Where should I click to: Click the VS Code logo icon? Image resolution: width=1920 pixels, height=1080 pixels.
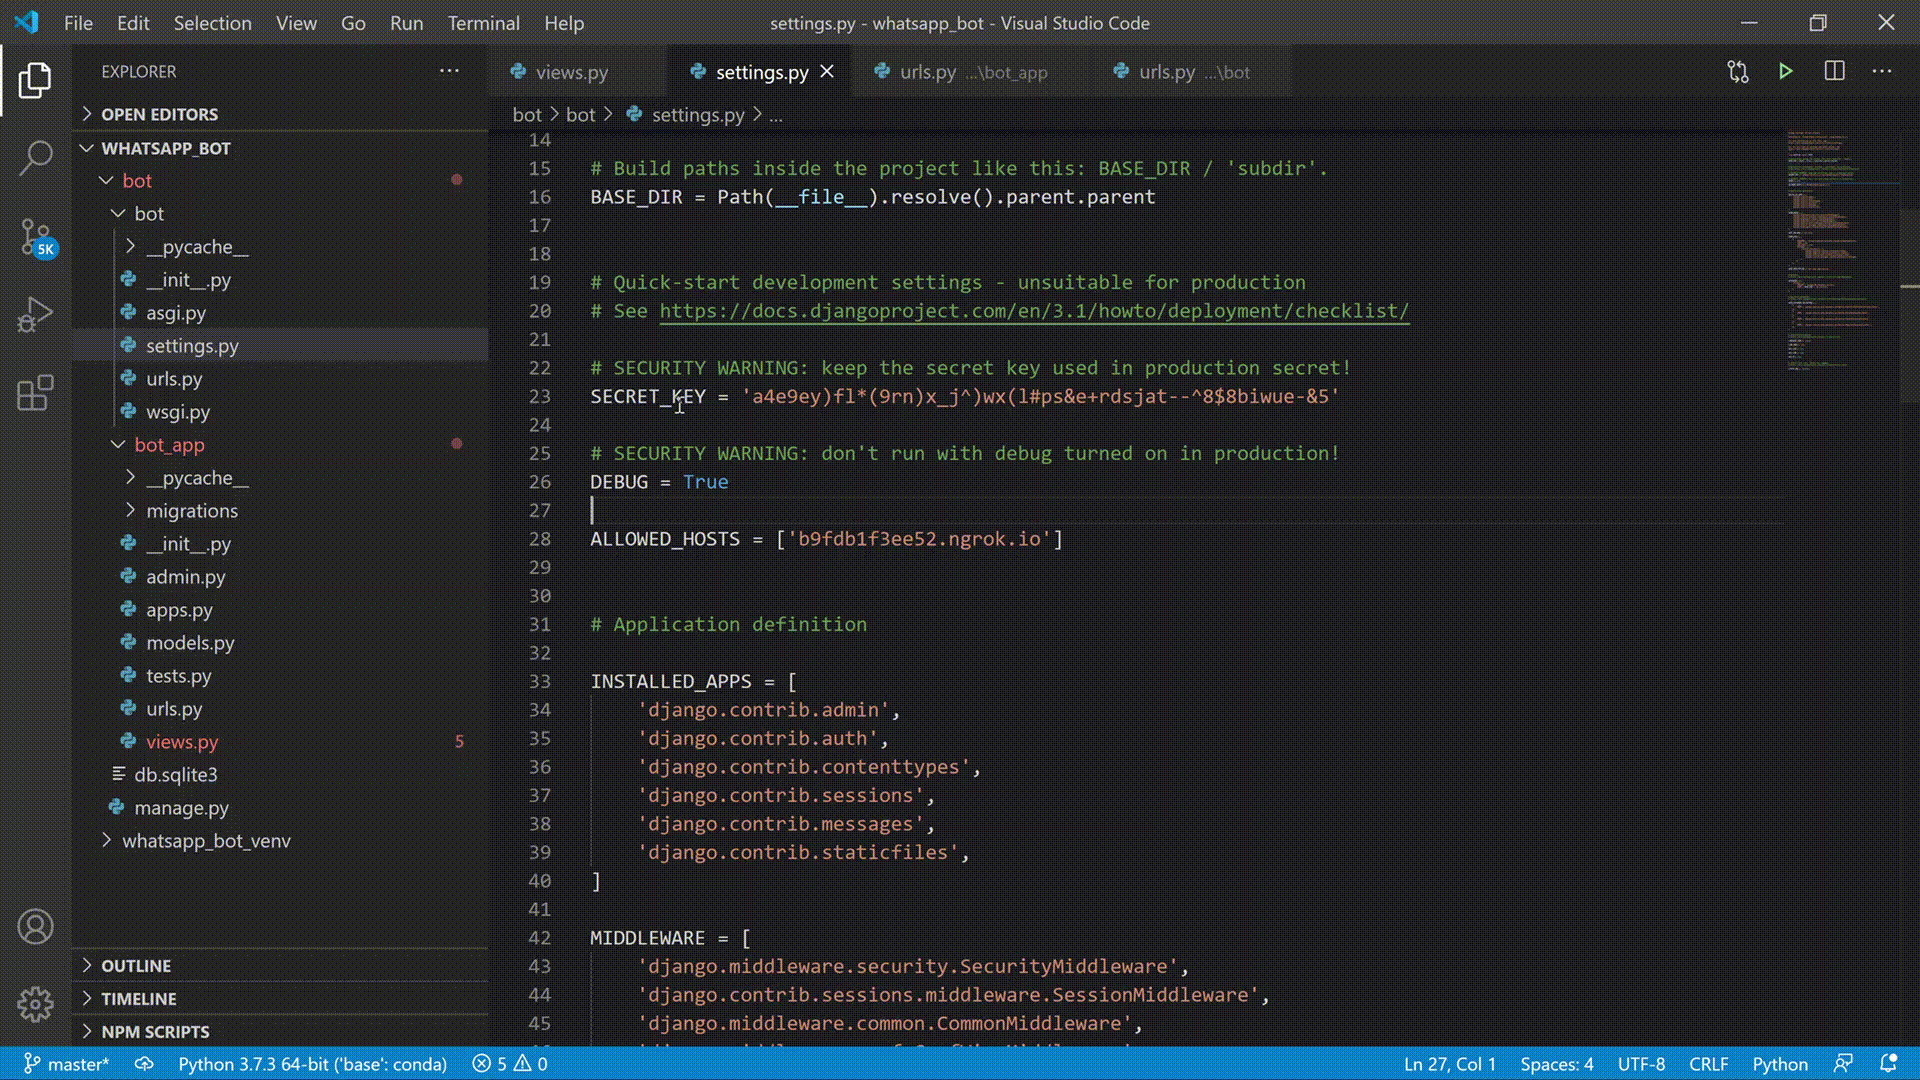(x=27, y=22)
